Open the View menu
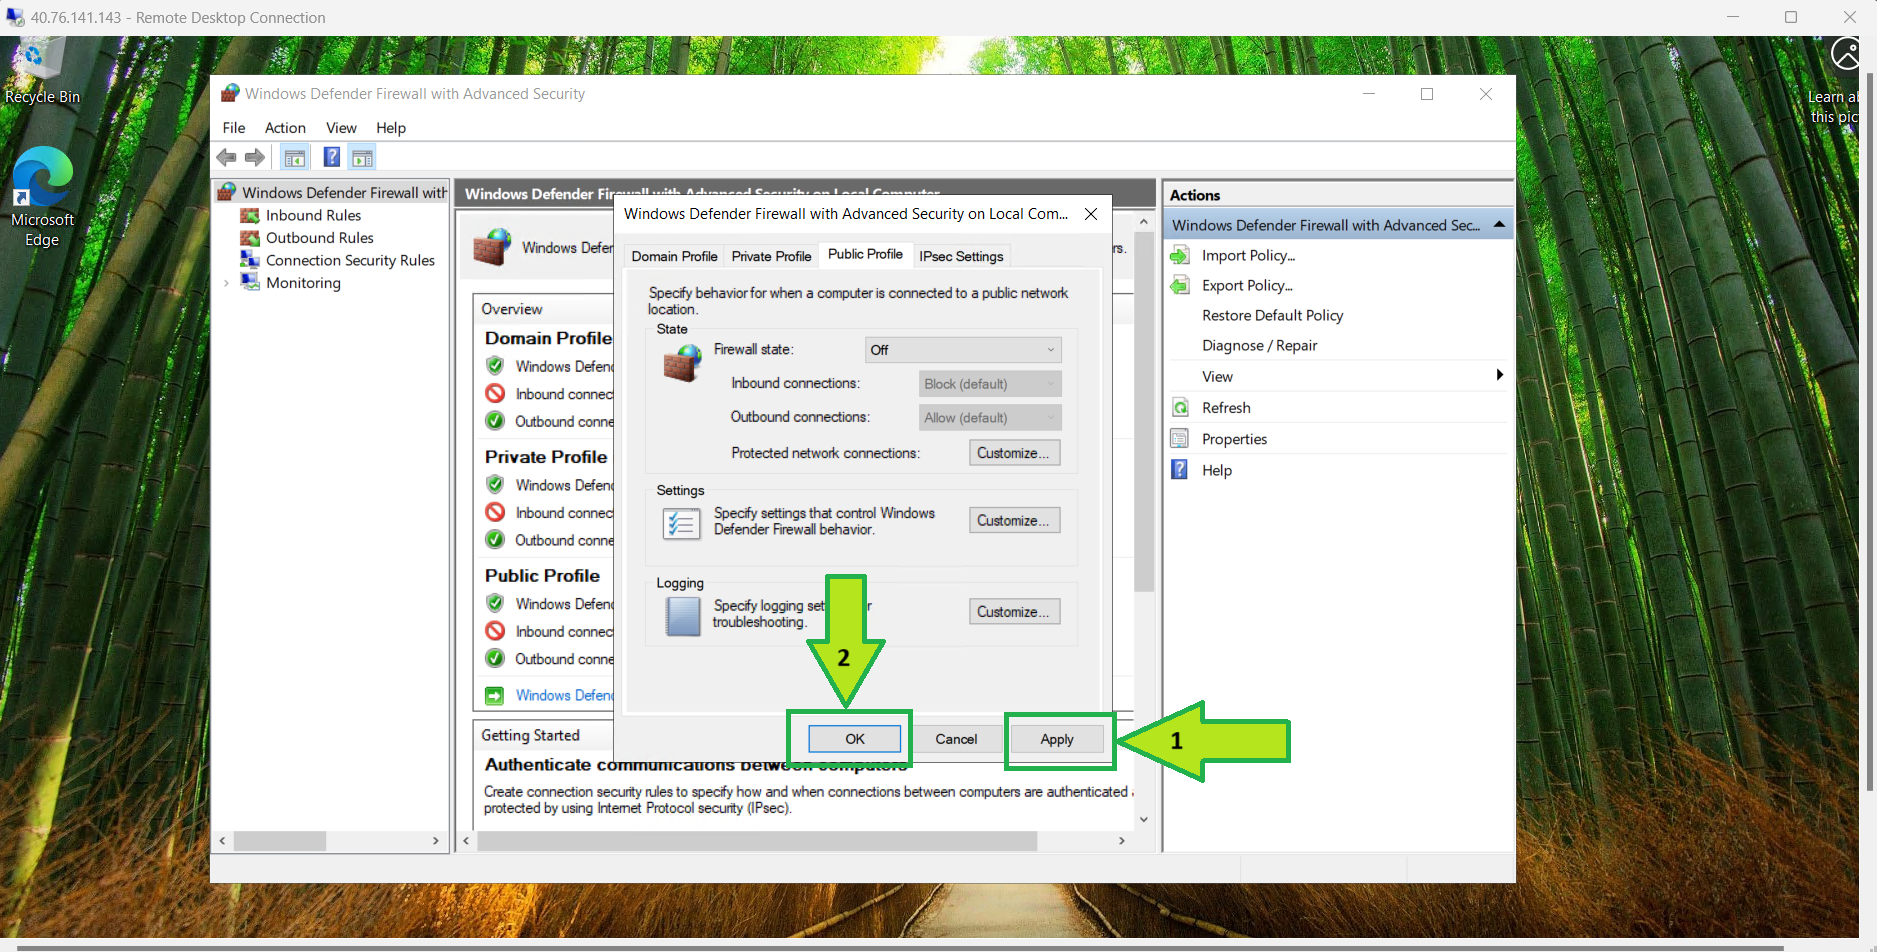The height and width of the screenshot is (952, 1877). 341,128
